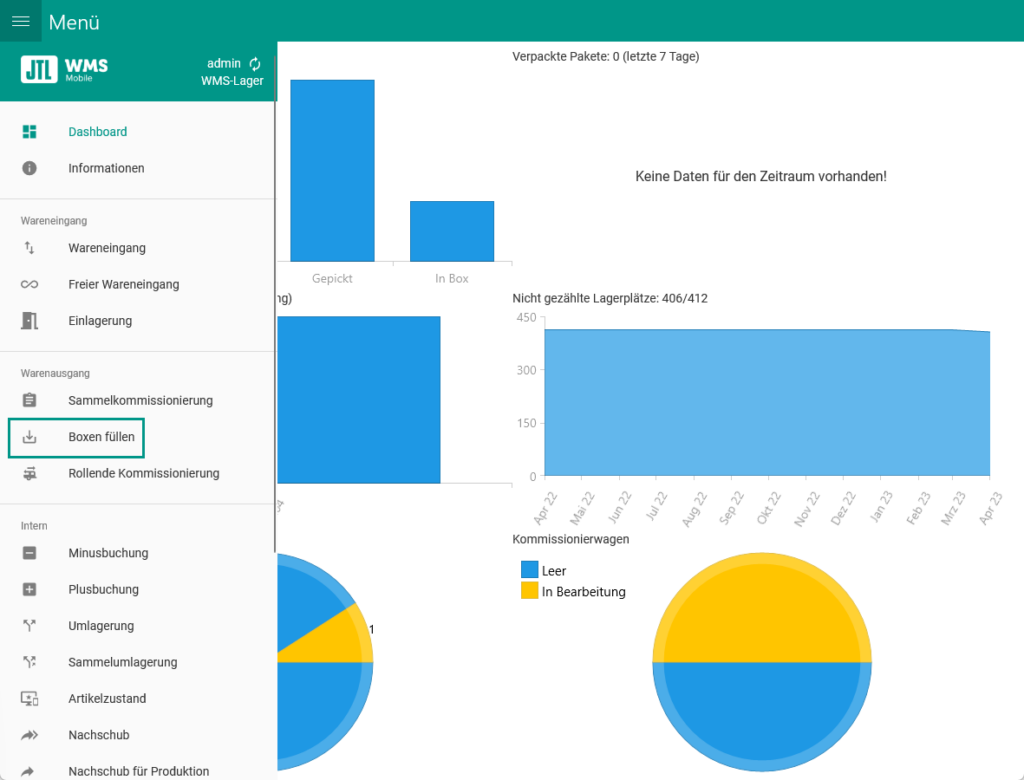Click the Nachschub für Produktion link
Image resolution: width=1024 pixels, height=780 pixels.
click(x=137, y=771)
